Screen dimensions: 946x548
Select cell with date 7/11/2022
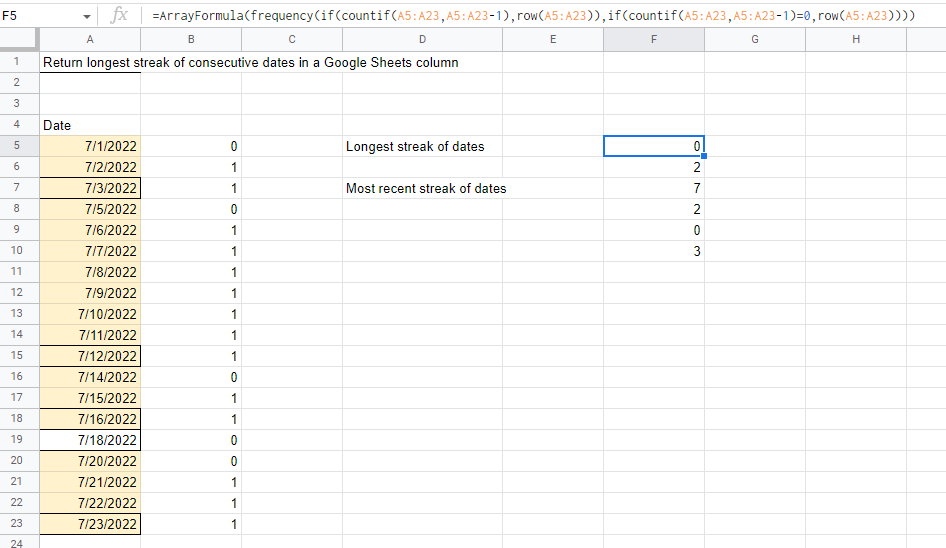point(90,335)
